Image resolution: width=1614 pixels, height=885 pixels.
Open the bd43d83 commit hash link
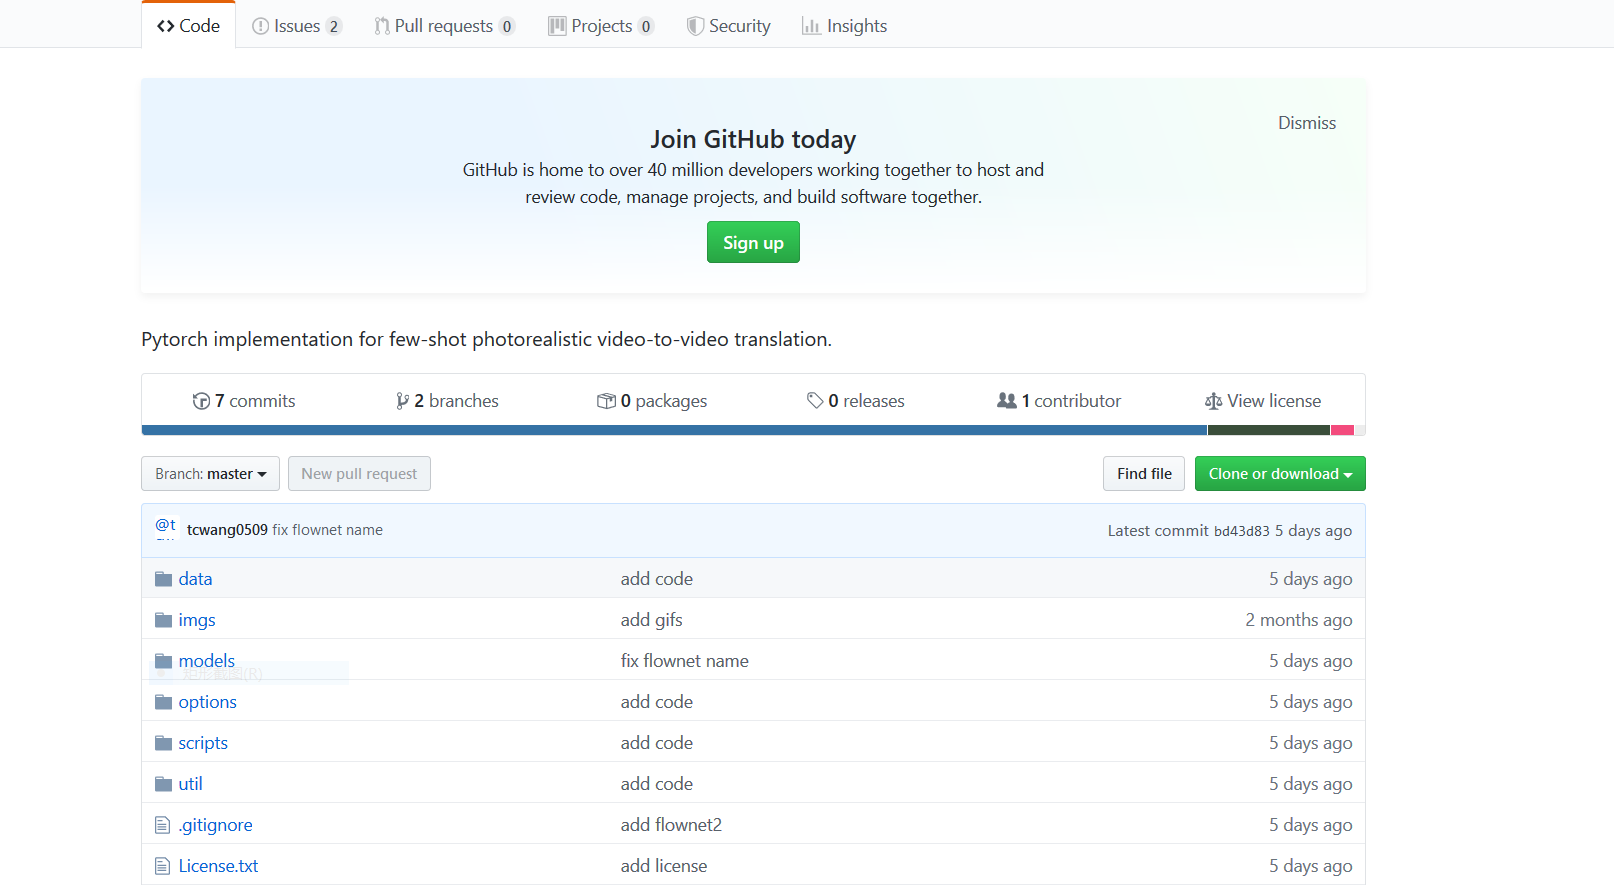[x=1241, y=531]
